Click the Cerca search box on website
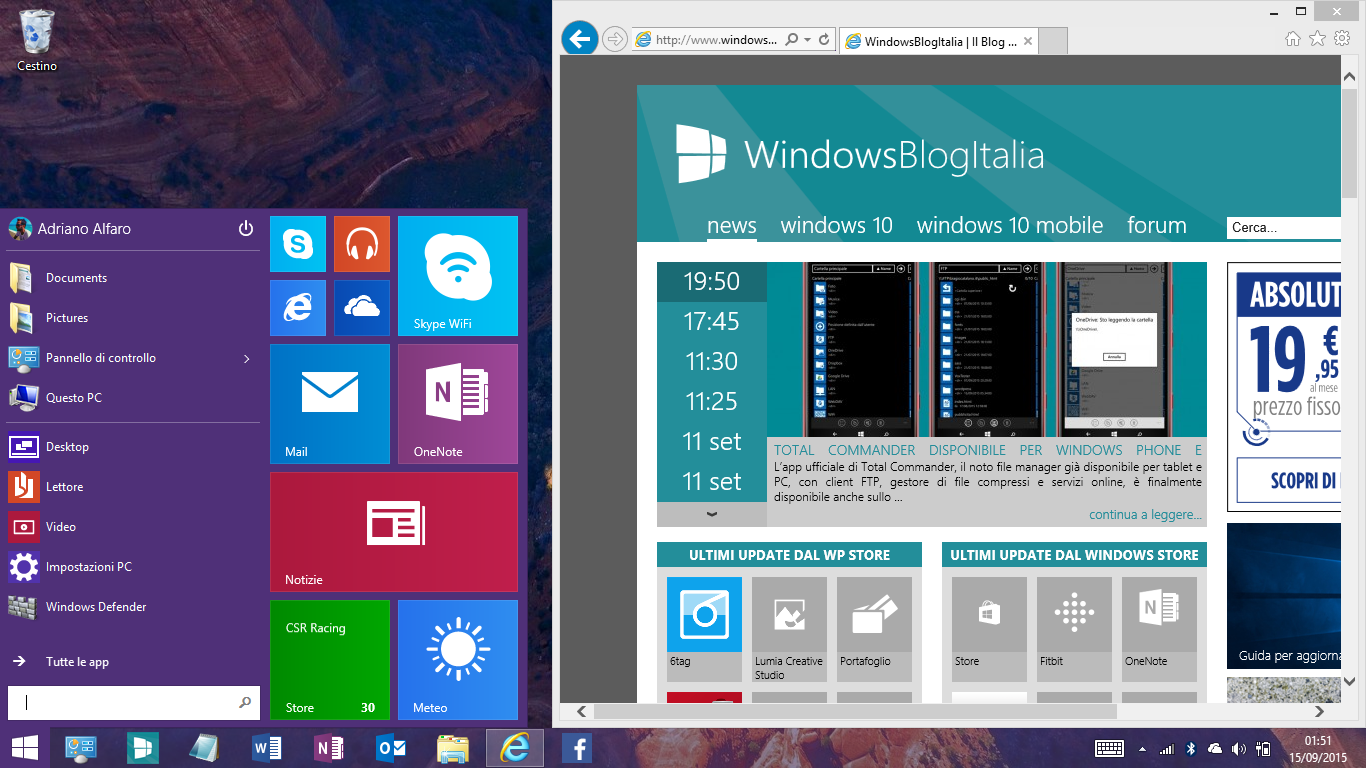 click(x=1283, y=228)
